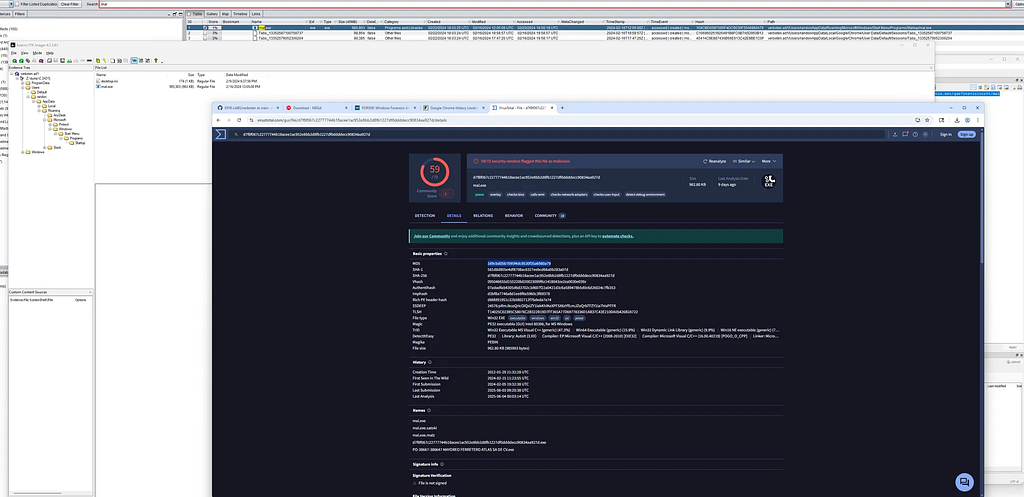
Task: Click the red Search input field
Action: click(x=552, y=4)
